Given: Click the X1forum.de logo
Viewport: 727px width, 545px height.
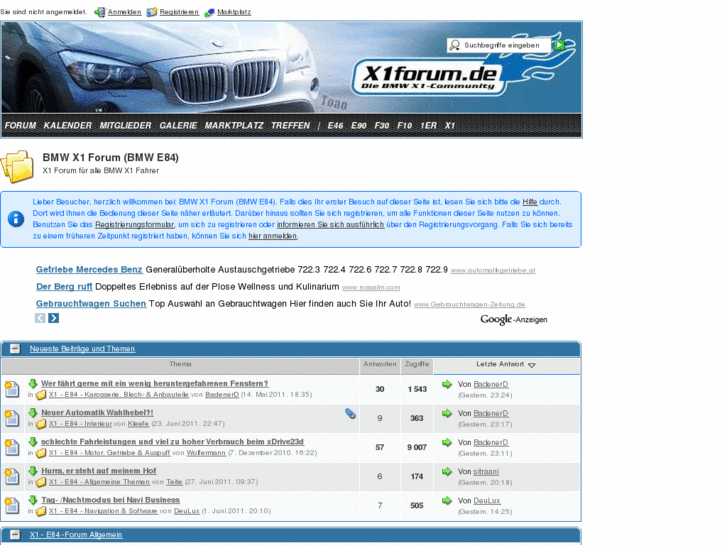Looking at the screenshot, I should (x=429, y=77).
